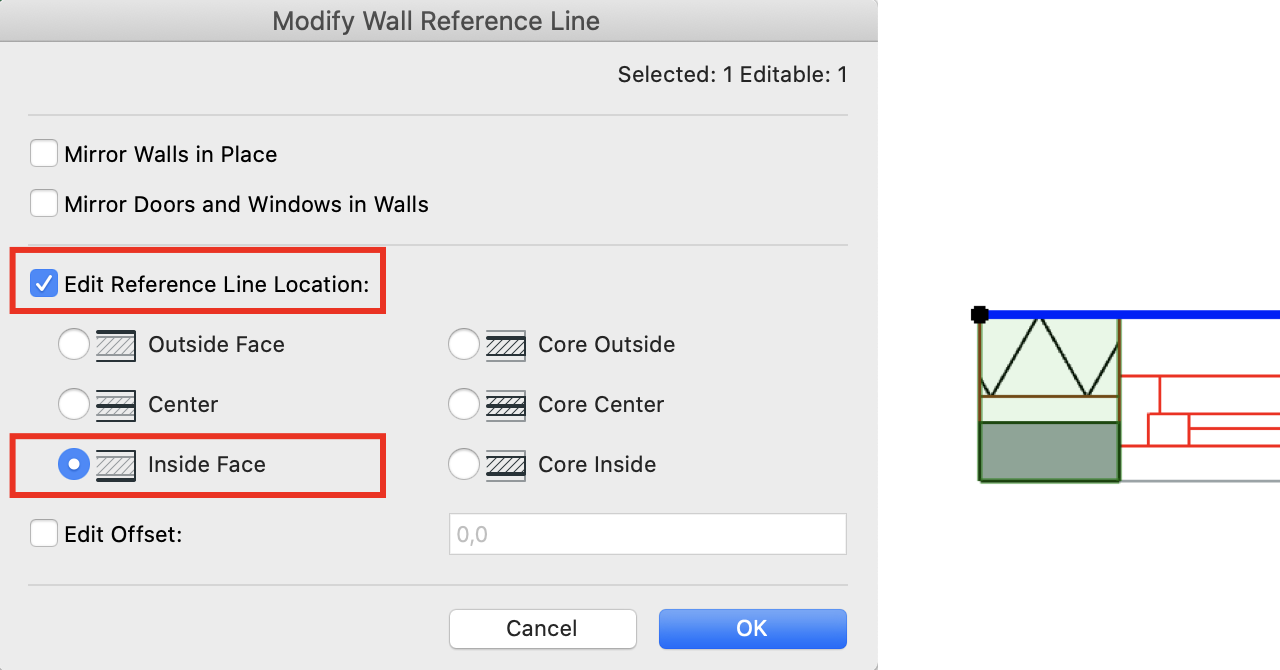
Task: Click the Core Center wall icon
Action: [506, 405]
